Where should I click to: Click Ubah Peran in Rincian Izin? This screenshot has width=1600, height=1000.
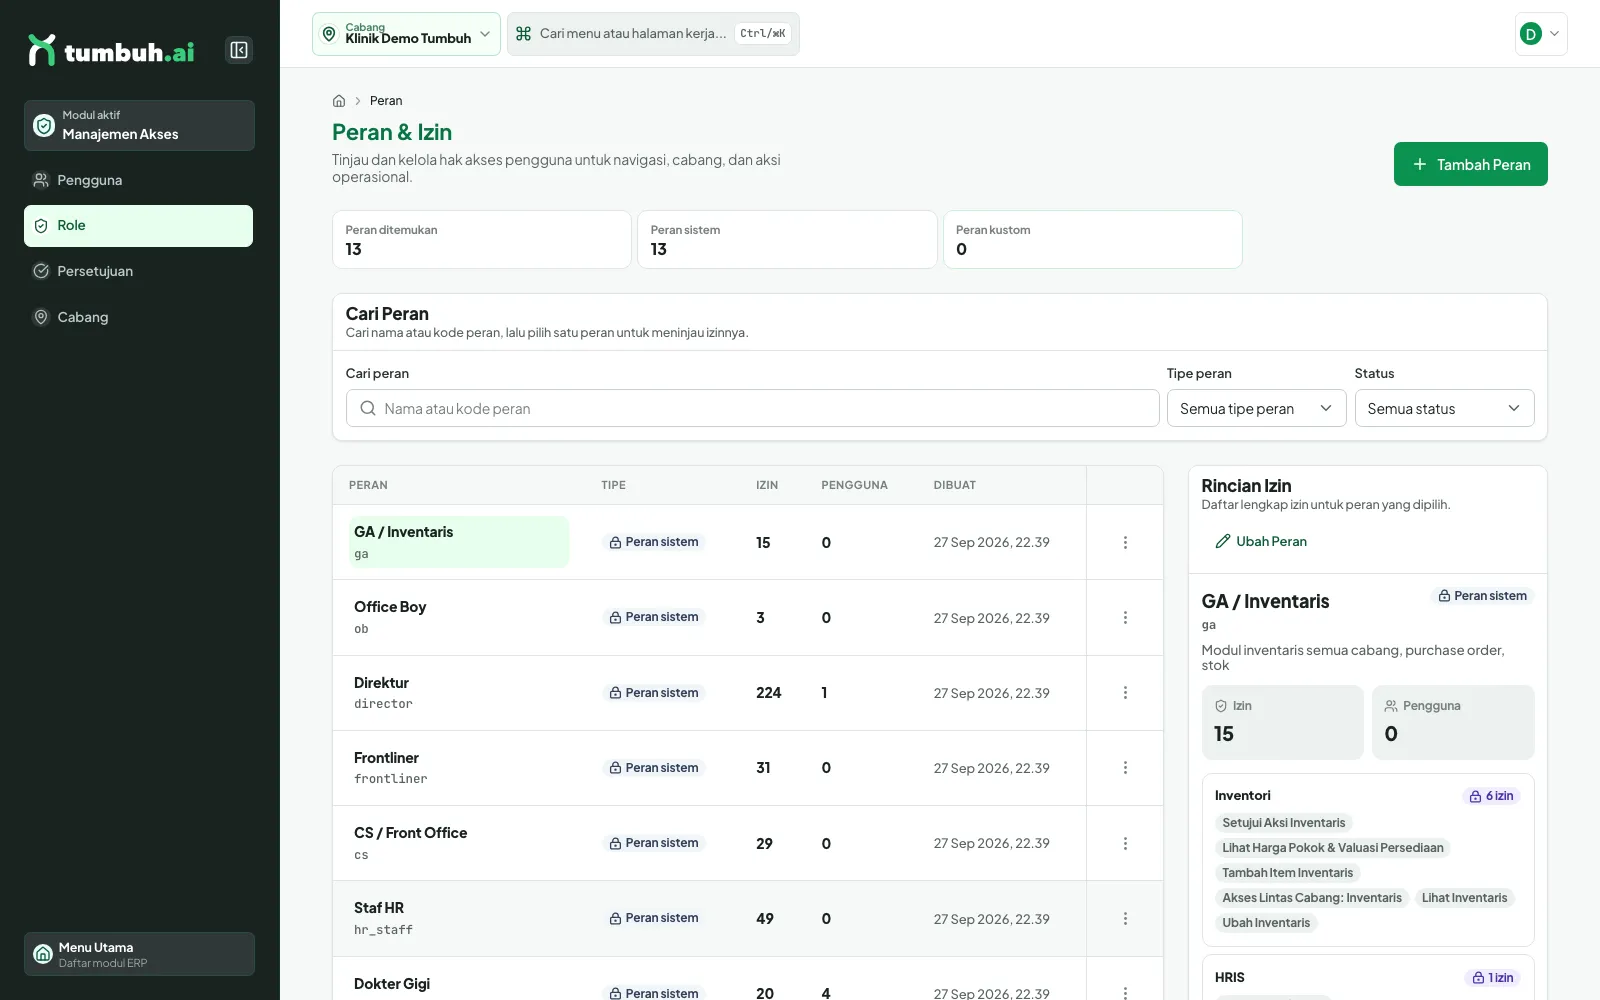coord(1261,541)
